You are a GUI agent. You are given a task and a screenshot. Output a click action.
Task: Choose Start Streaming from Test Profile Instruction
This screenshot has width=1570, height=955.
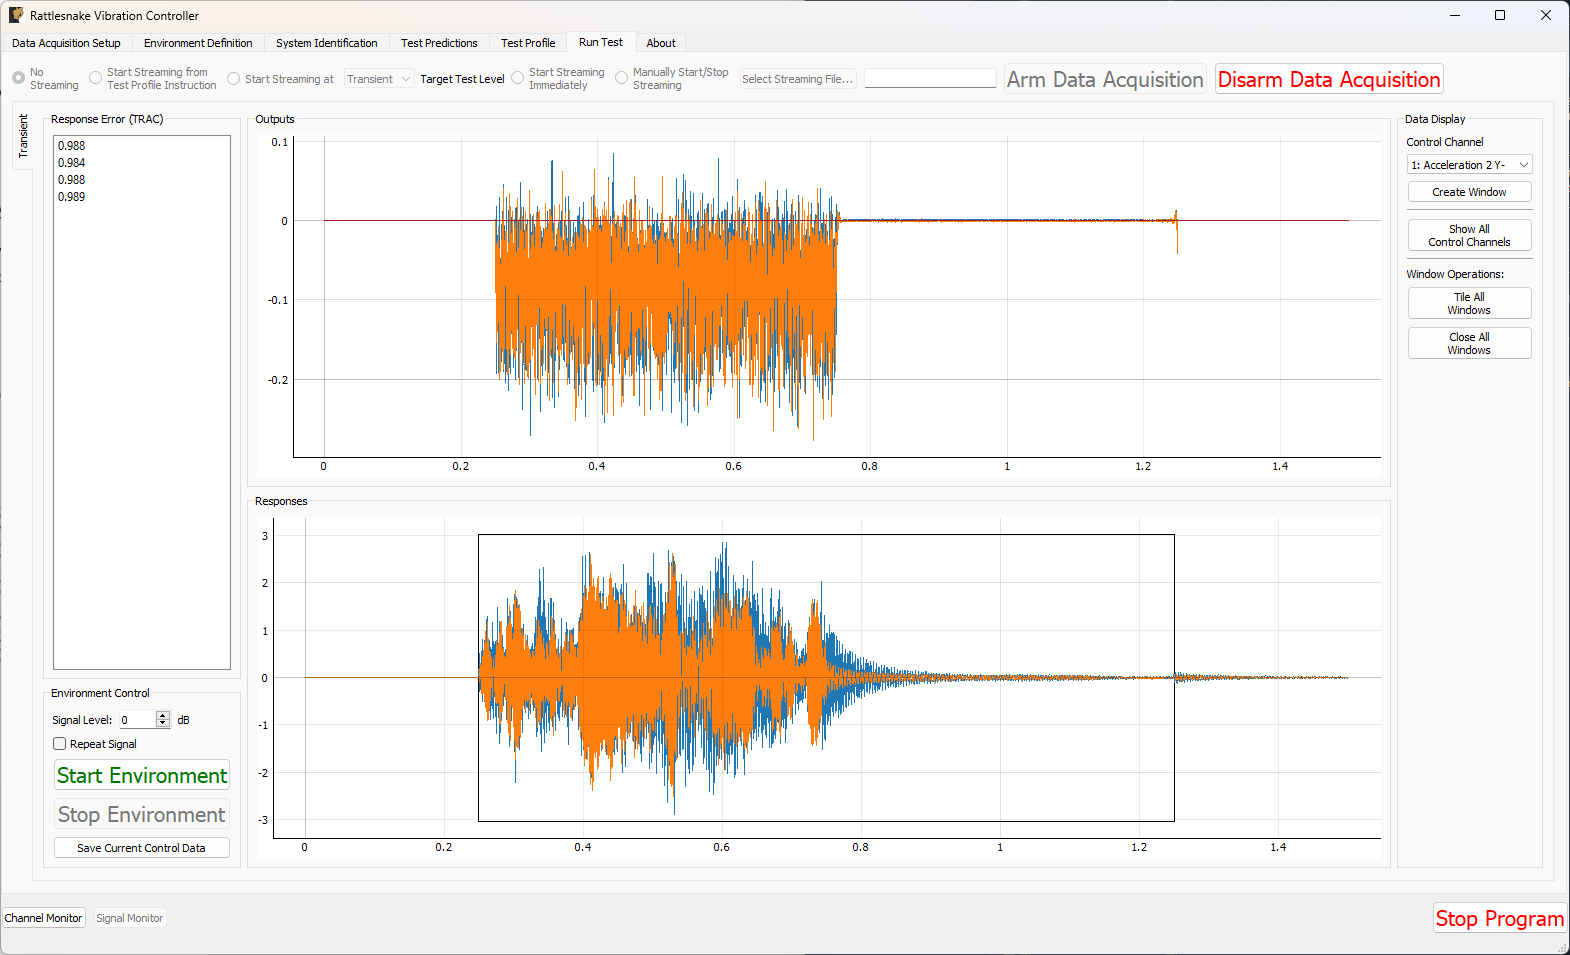[96, 78]
